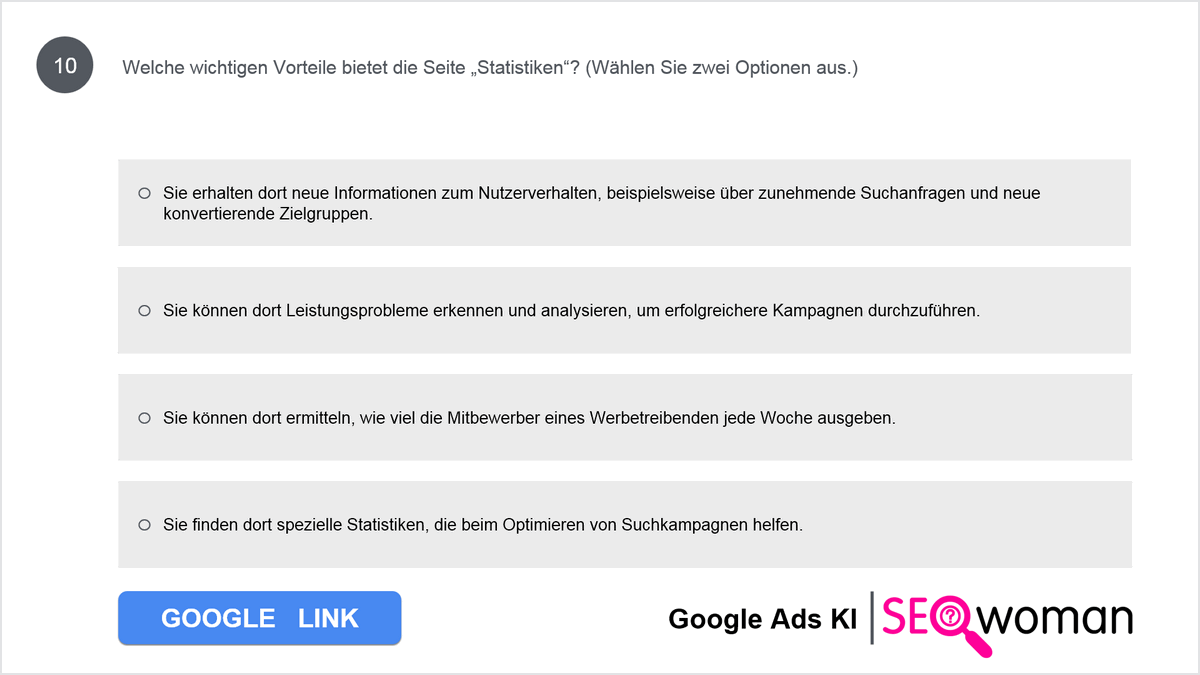The width and height of the screenshot is (1200, 675).
Task: Click the pink divider line beside Google Ads KI
Action: [873, 618]
